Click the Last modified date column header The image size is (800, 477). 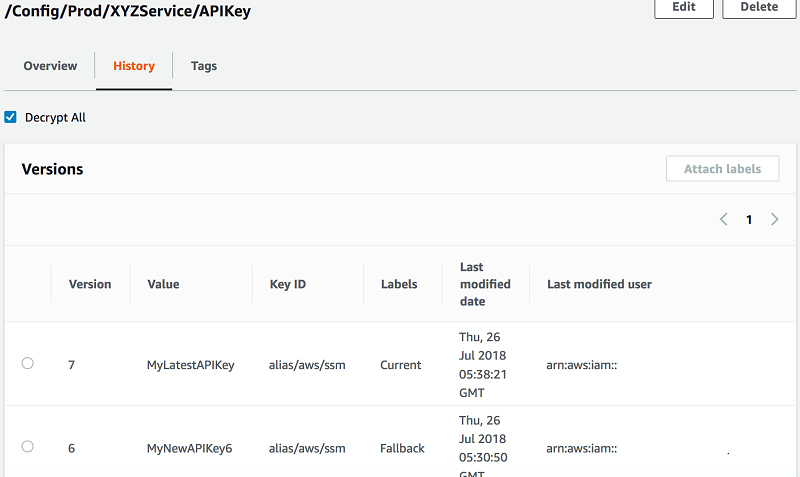pos(485,284)
